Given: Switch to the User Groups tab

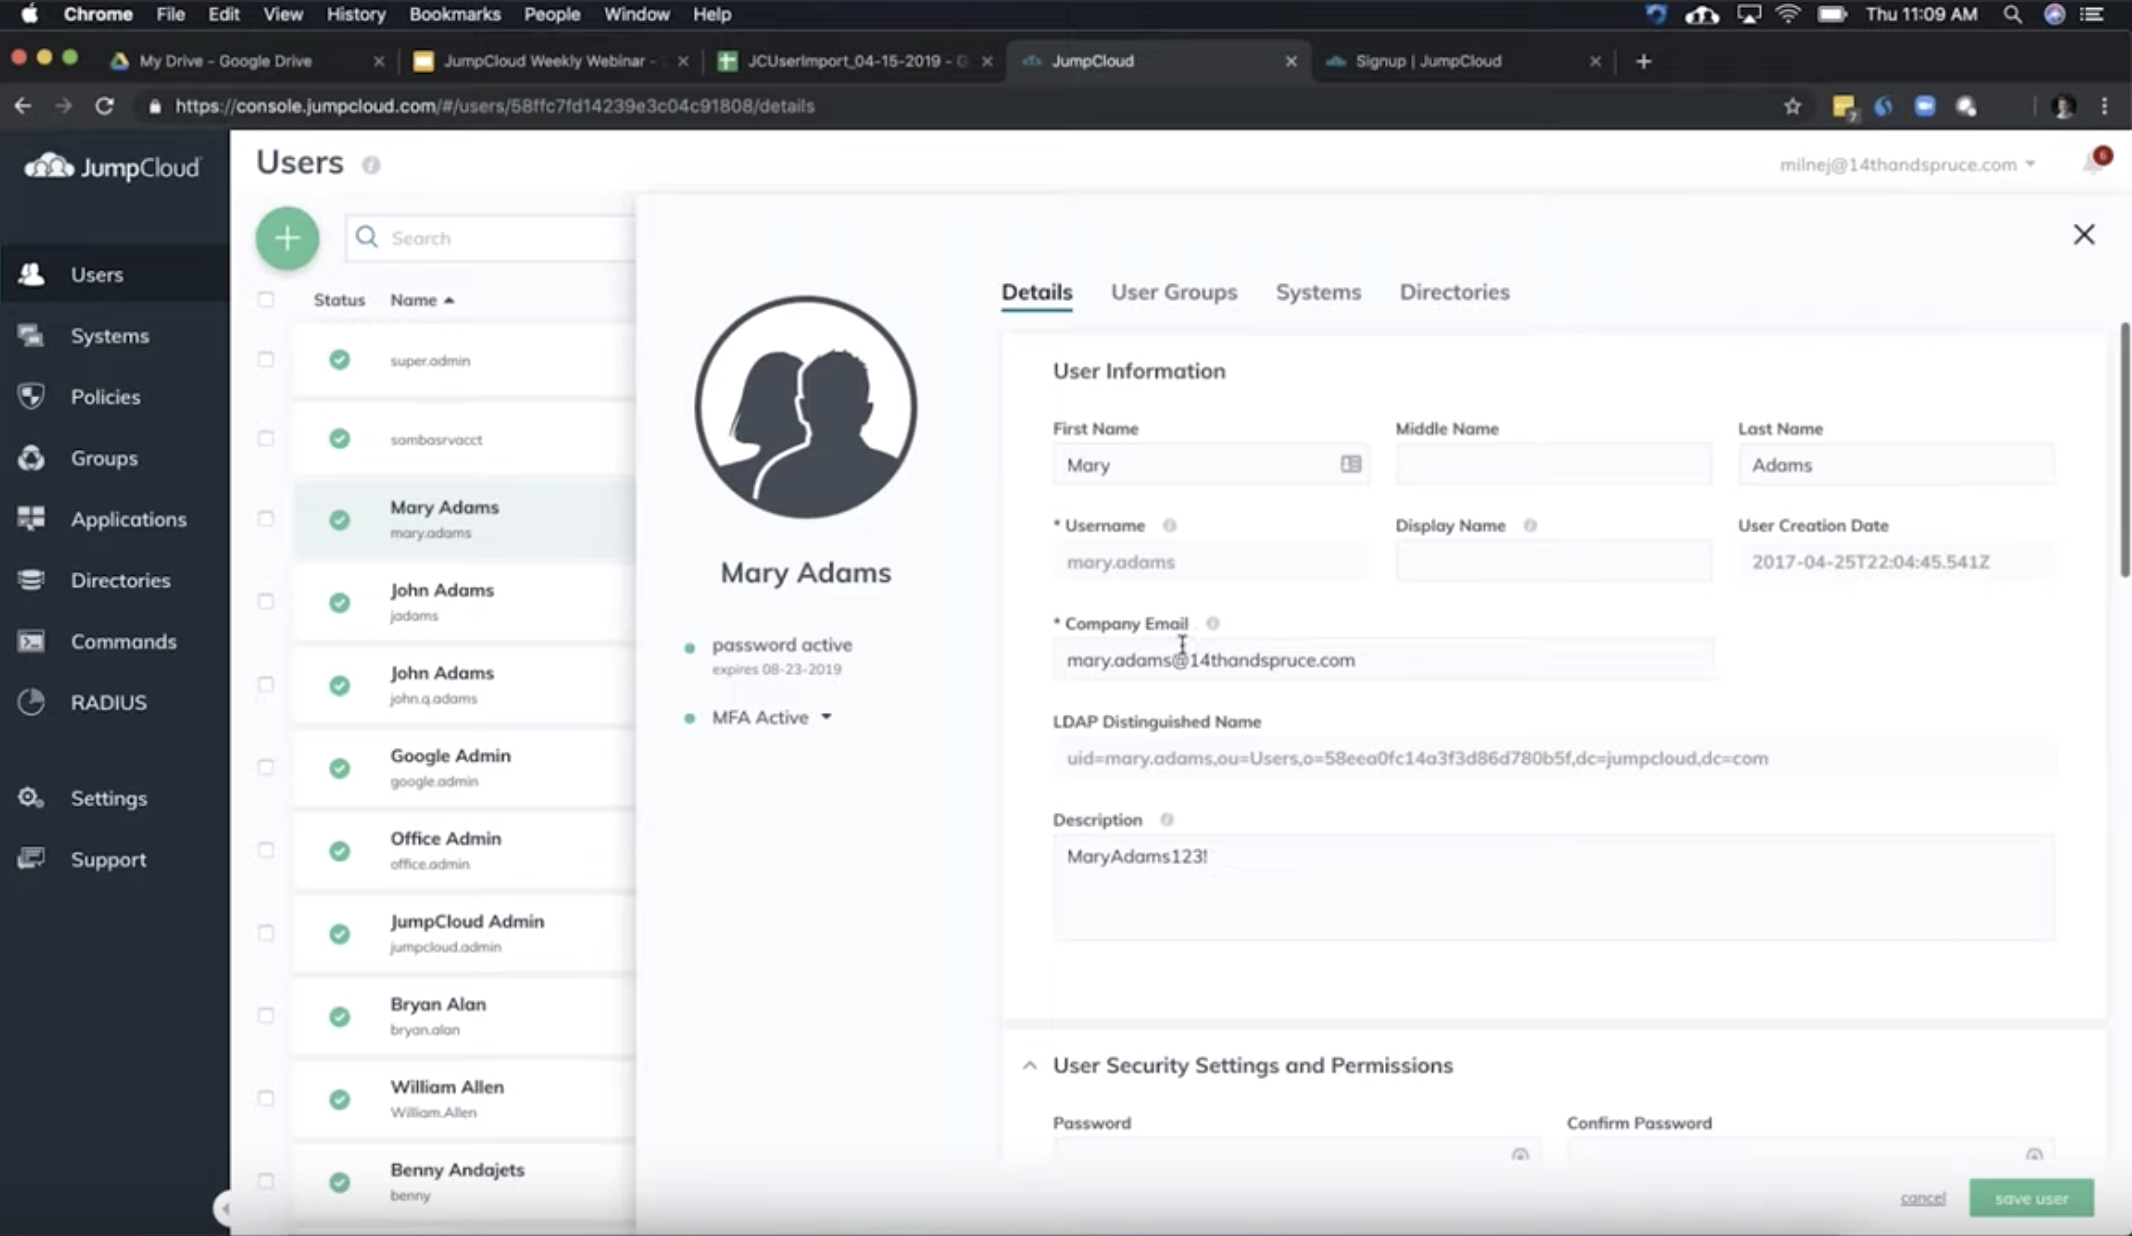Looking at the screenshot, I should pos(1174,292).
